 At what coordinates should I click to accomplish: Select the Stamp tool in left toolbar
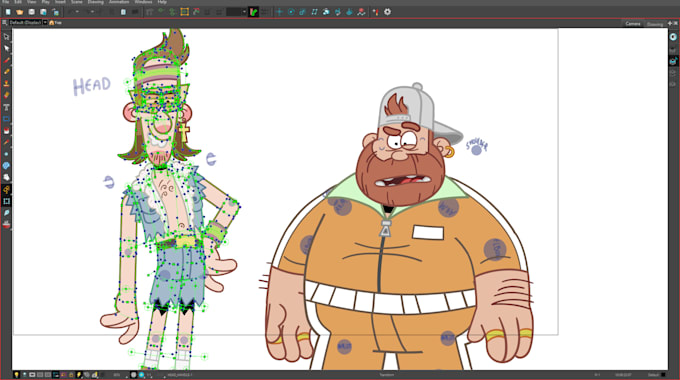click(x=6, y=83)
